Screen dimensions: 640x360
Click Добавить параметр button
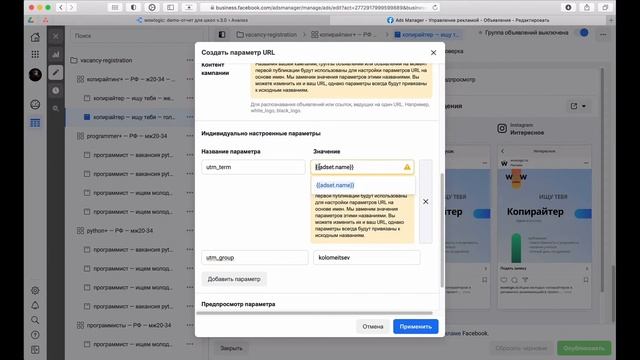(x=234, y=279)
